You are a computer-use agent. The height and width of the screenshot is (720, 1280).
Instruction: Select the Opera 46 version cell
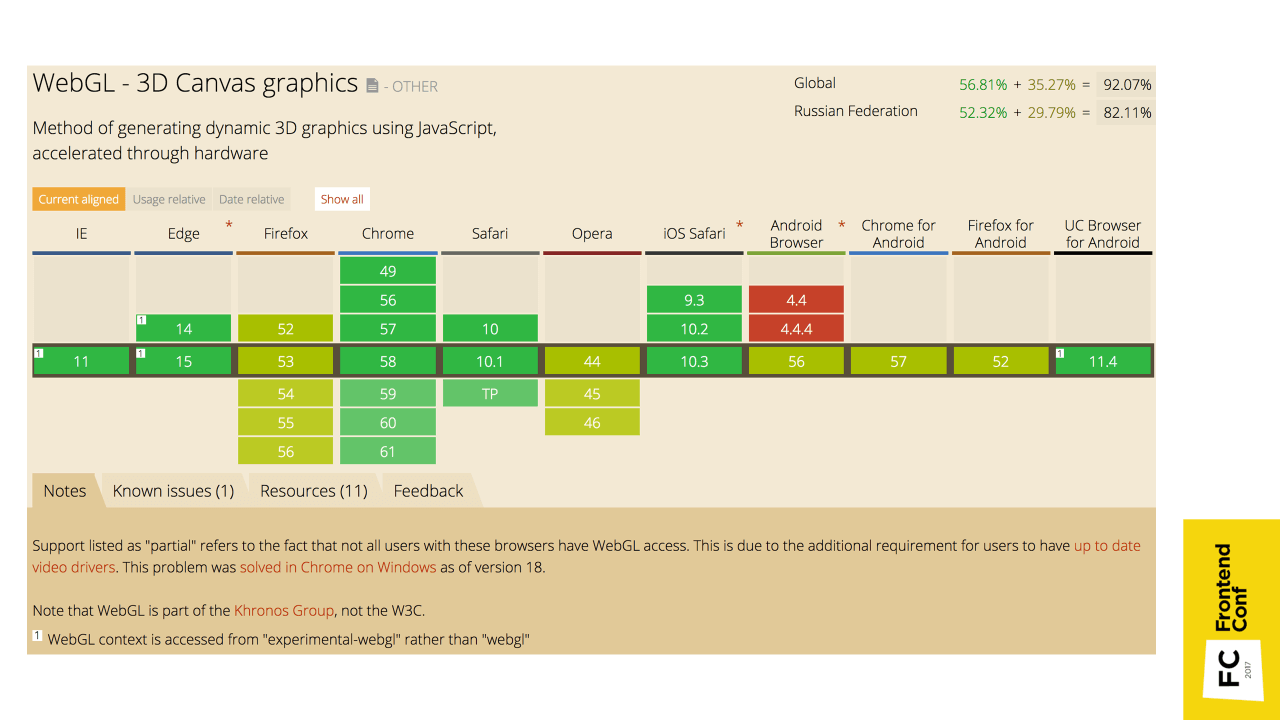point(592,423)
